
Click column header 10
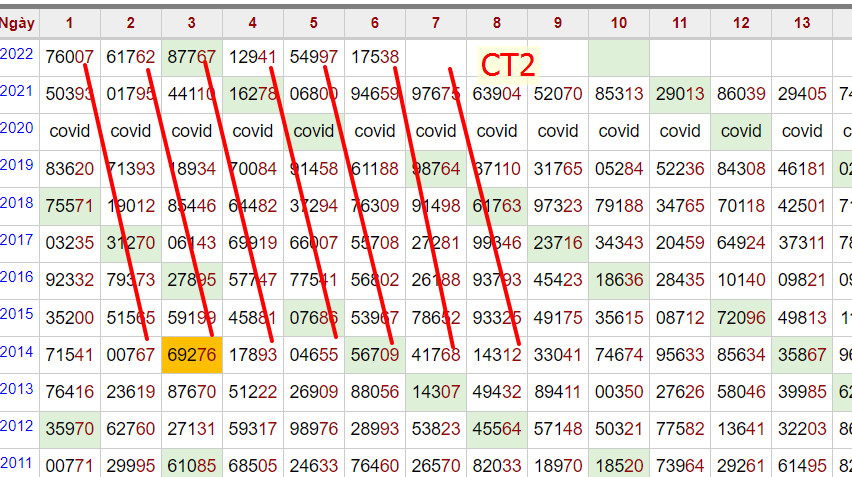[x=618, y=22]
